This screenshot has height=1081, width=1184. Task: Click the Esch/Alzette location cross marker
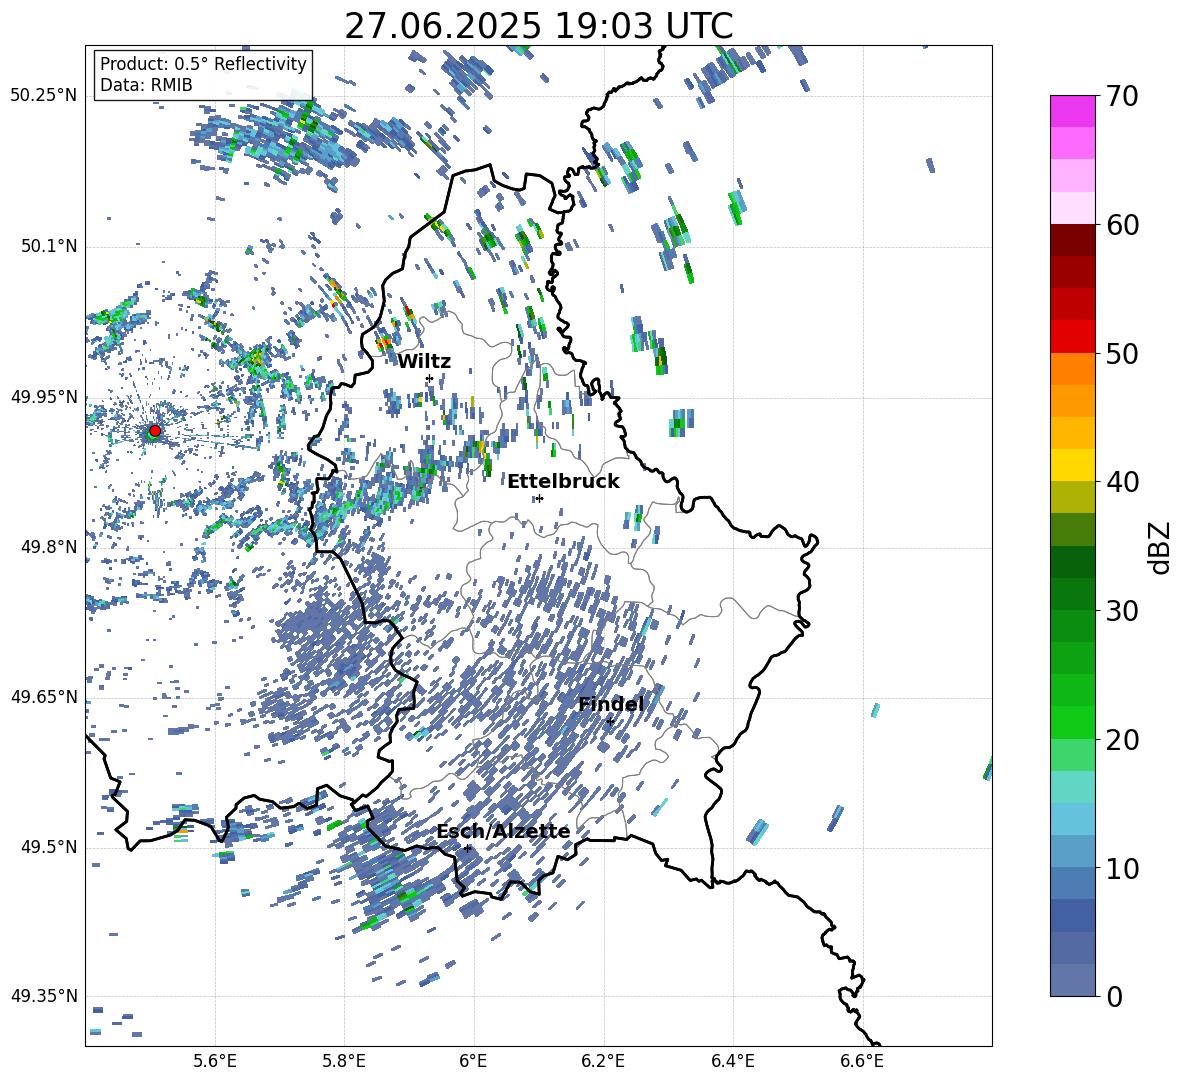tap(467, 848)
